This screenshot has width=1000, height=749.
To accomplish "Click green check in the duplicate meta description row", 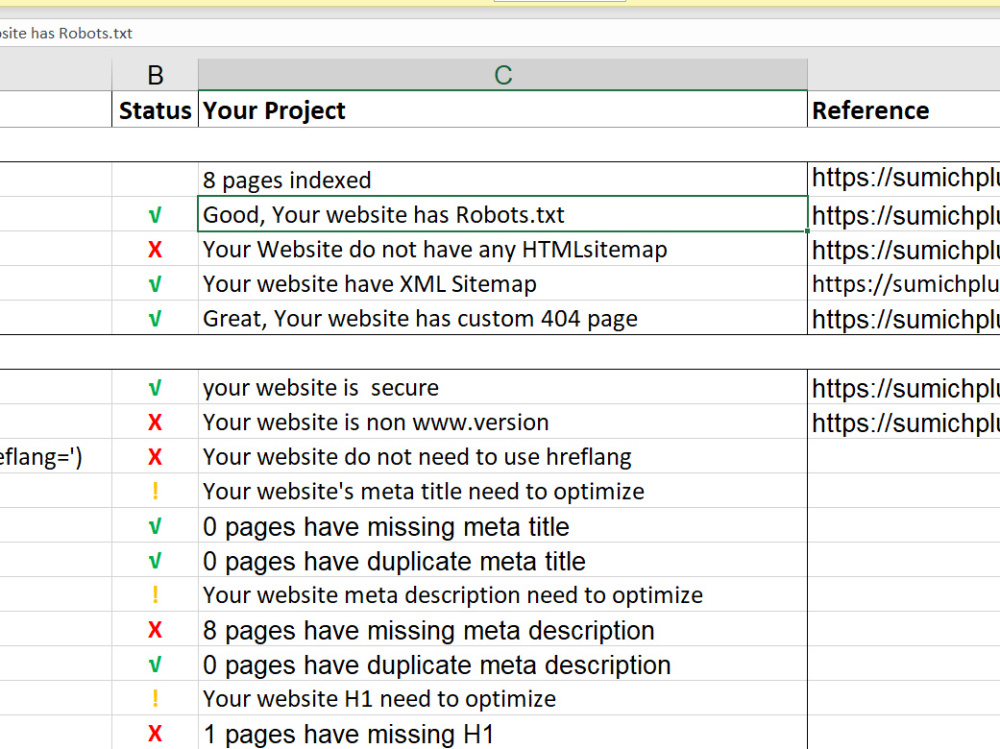I will pyautogui.click(x=155, y=665).
